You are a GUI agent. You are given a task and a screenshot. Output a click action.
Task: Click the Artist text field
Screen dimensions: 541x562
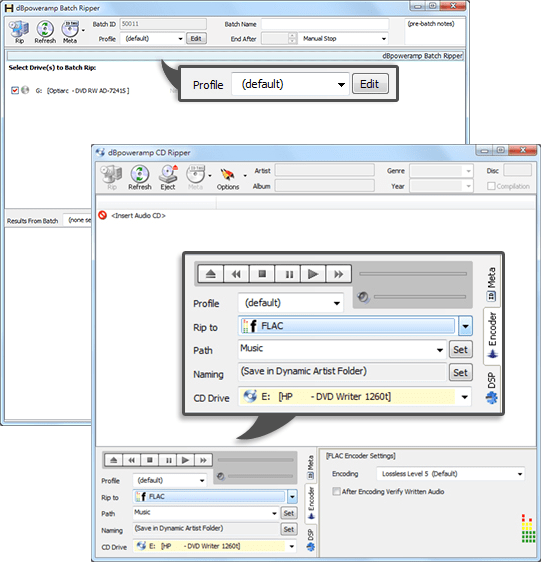tap(325, 170)
